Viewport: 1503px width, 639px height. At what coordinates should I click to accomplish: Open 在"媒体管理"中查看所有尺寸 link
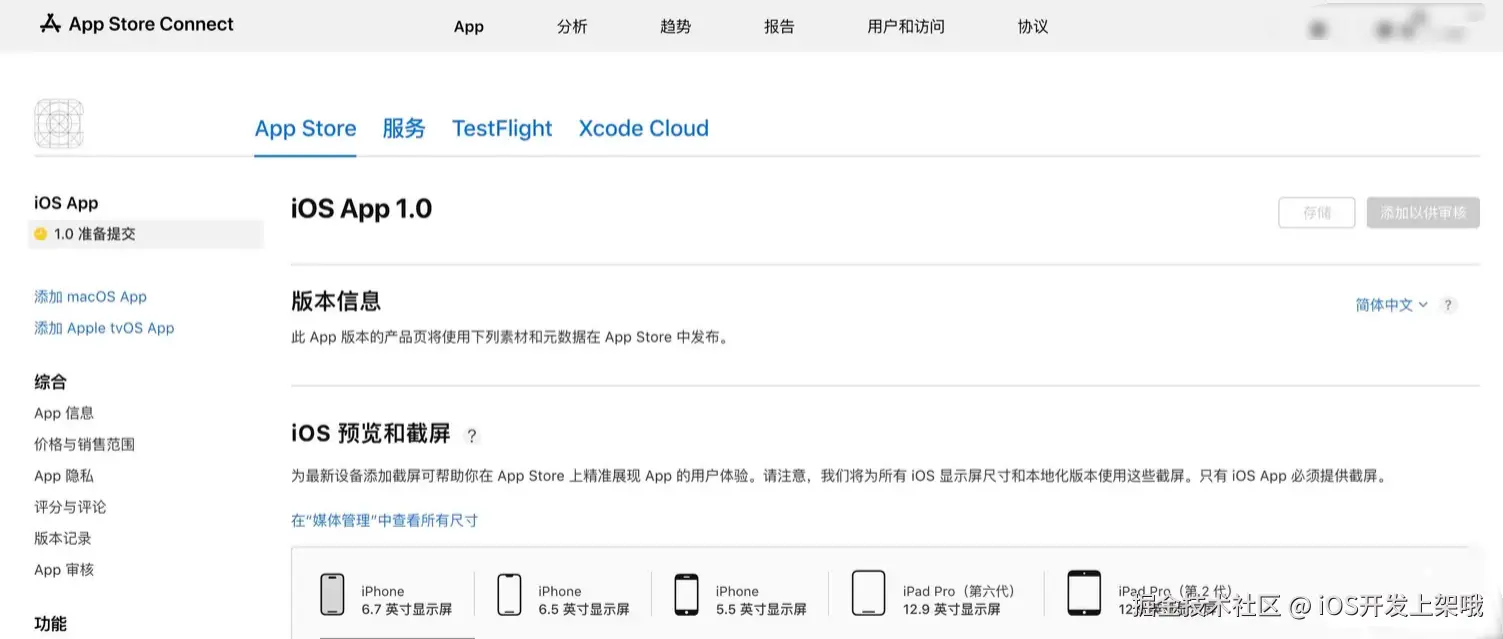(x=383, y=520)
